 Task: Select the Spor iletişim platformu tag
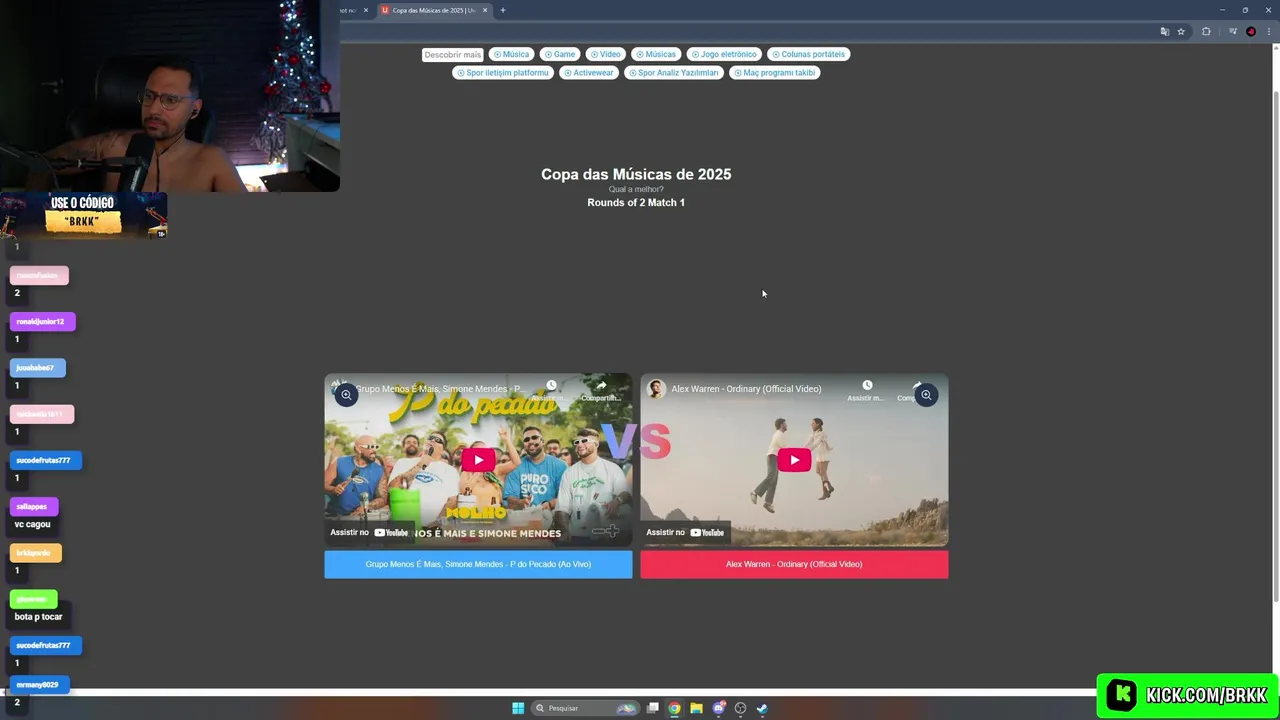click(x=502, y=72)
